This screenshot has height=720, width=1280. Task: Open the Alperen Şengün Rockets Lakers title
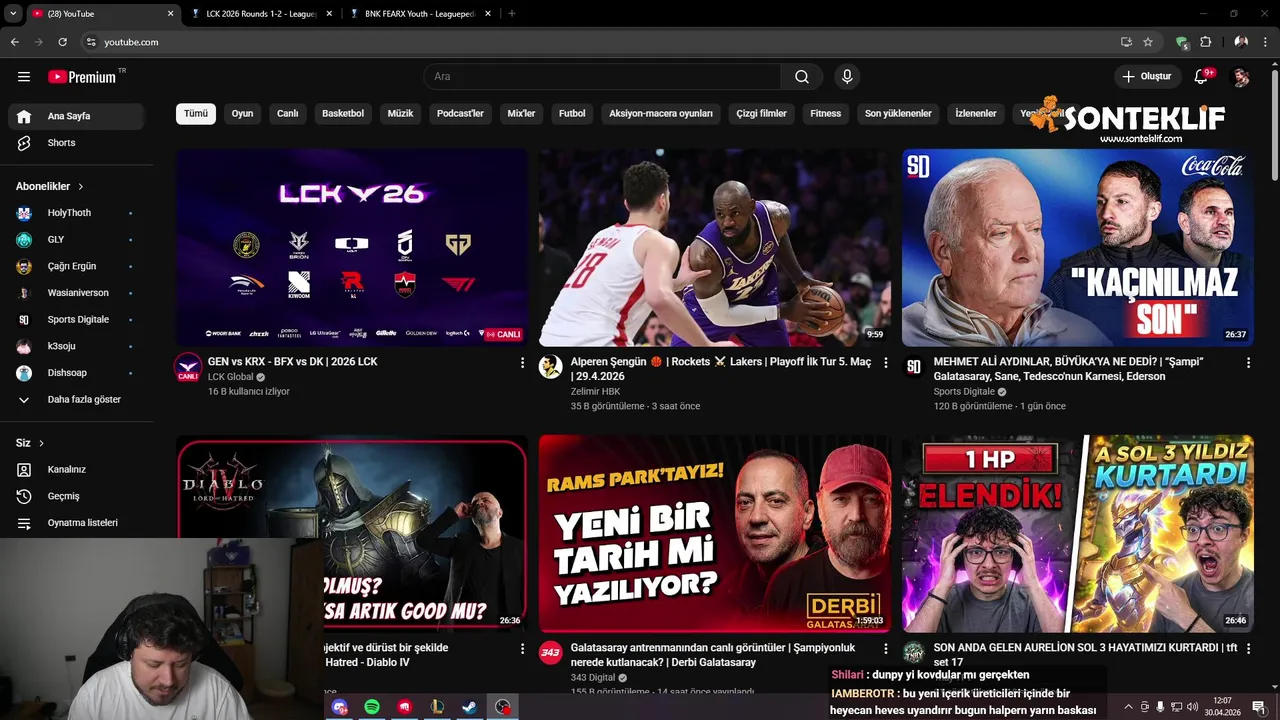[721, 369]
